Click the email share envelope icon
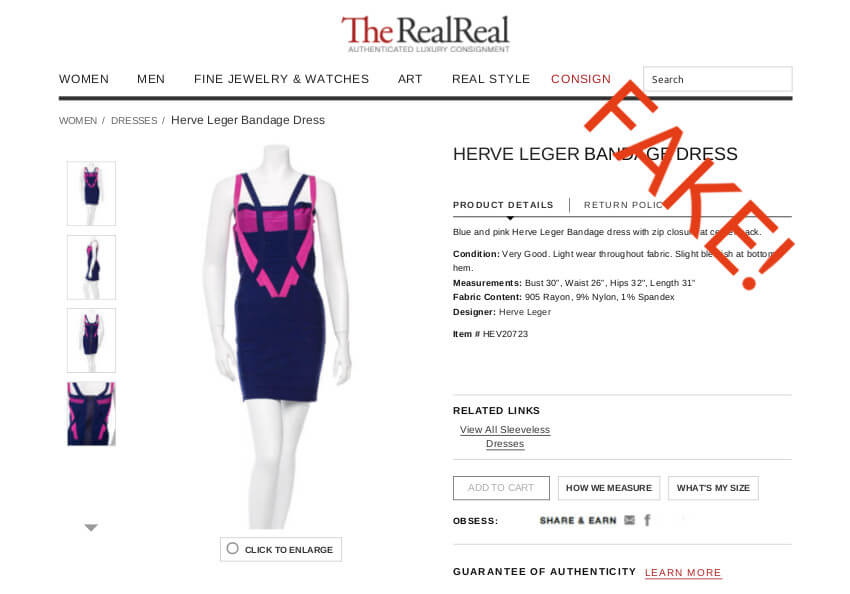The image size is (850, 594). point(629,520)
